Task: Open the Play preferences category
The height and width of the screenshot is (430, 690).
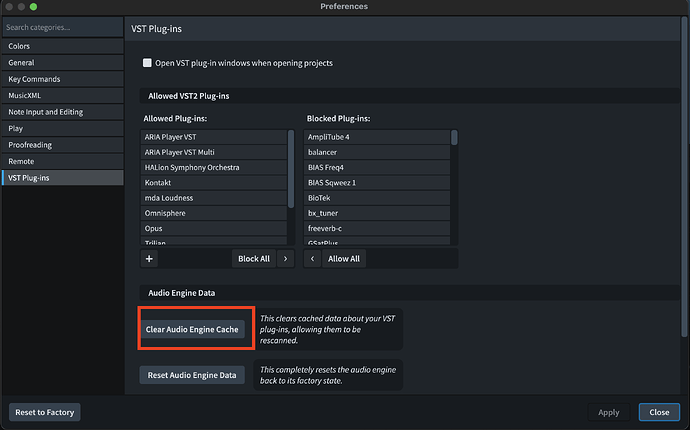Action: tap(16, 128)
